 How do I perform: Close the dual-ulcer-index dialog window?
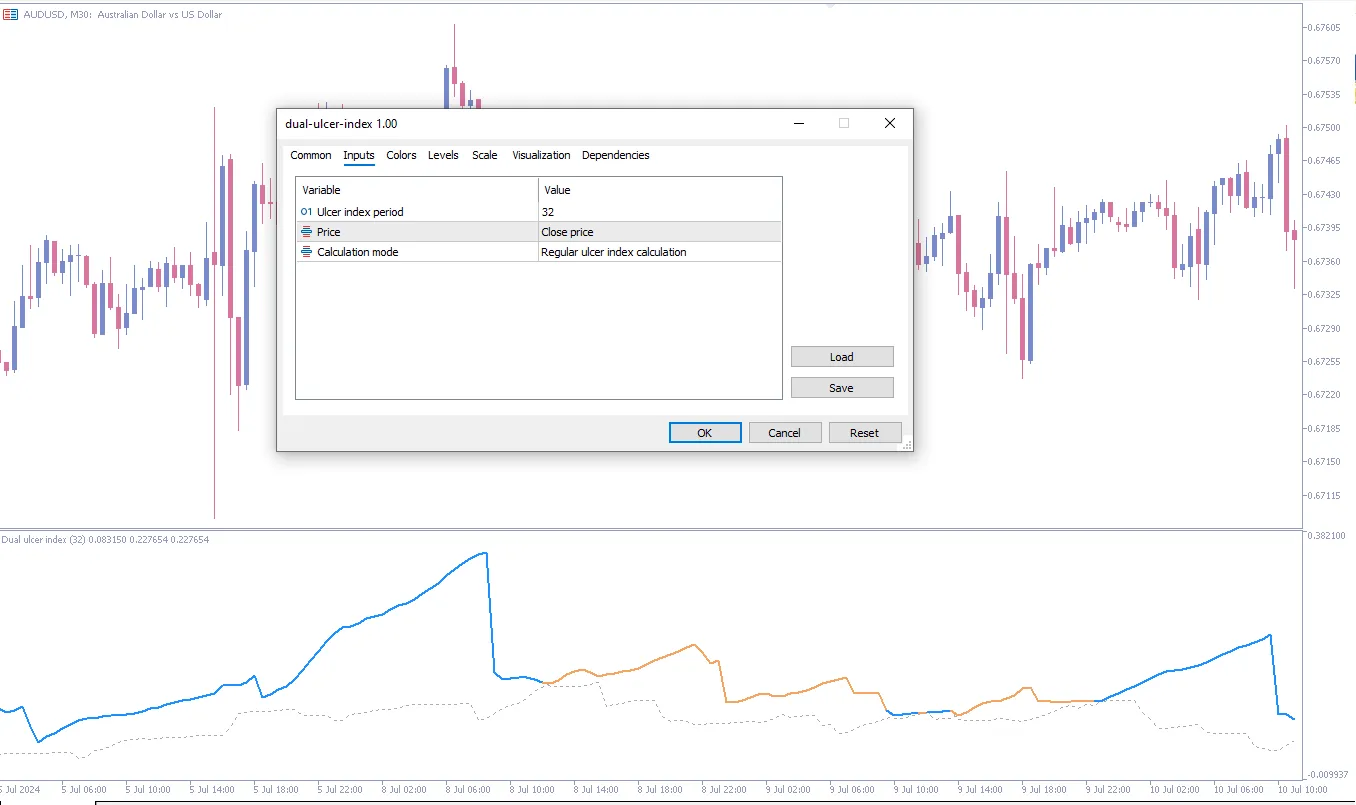click(889, 123)
